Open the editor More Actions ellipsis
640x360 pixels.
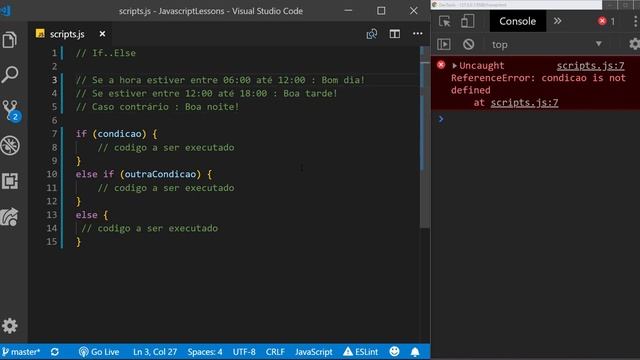[418, 34]
